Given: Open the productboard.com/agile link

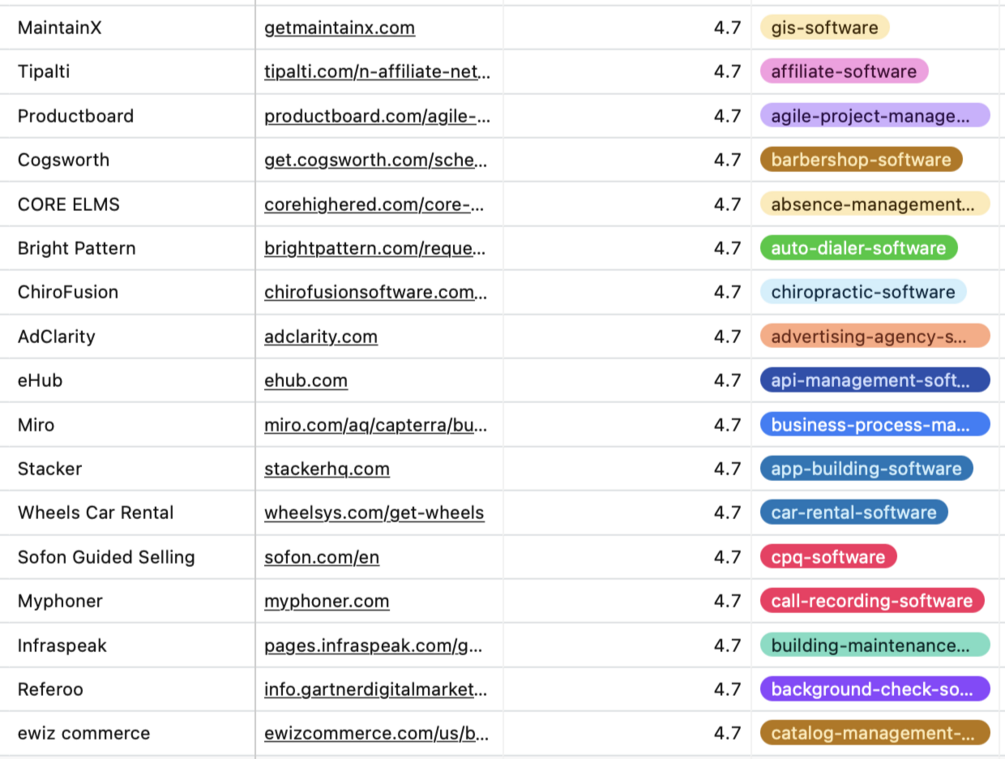Looking at the screenshot, I should [x=377, y=116].
